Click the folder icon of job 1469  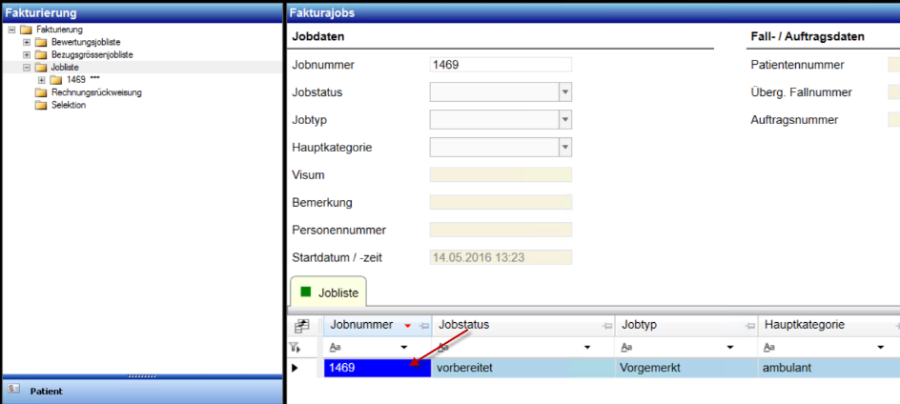pyautogui.click(x=55, y=80)
